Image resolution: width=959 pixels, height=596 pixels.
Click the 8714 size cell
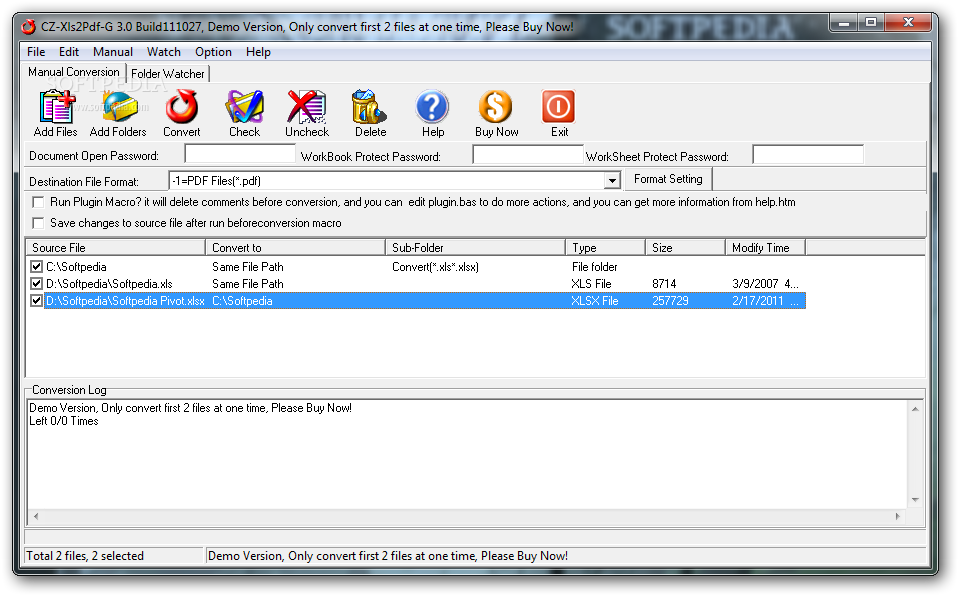(x=664, y=284)
